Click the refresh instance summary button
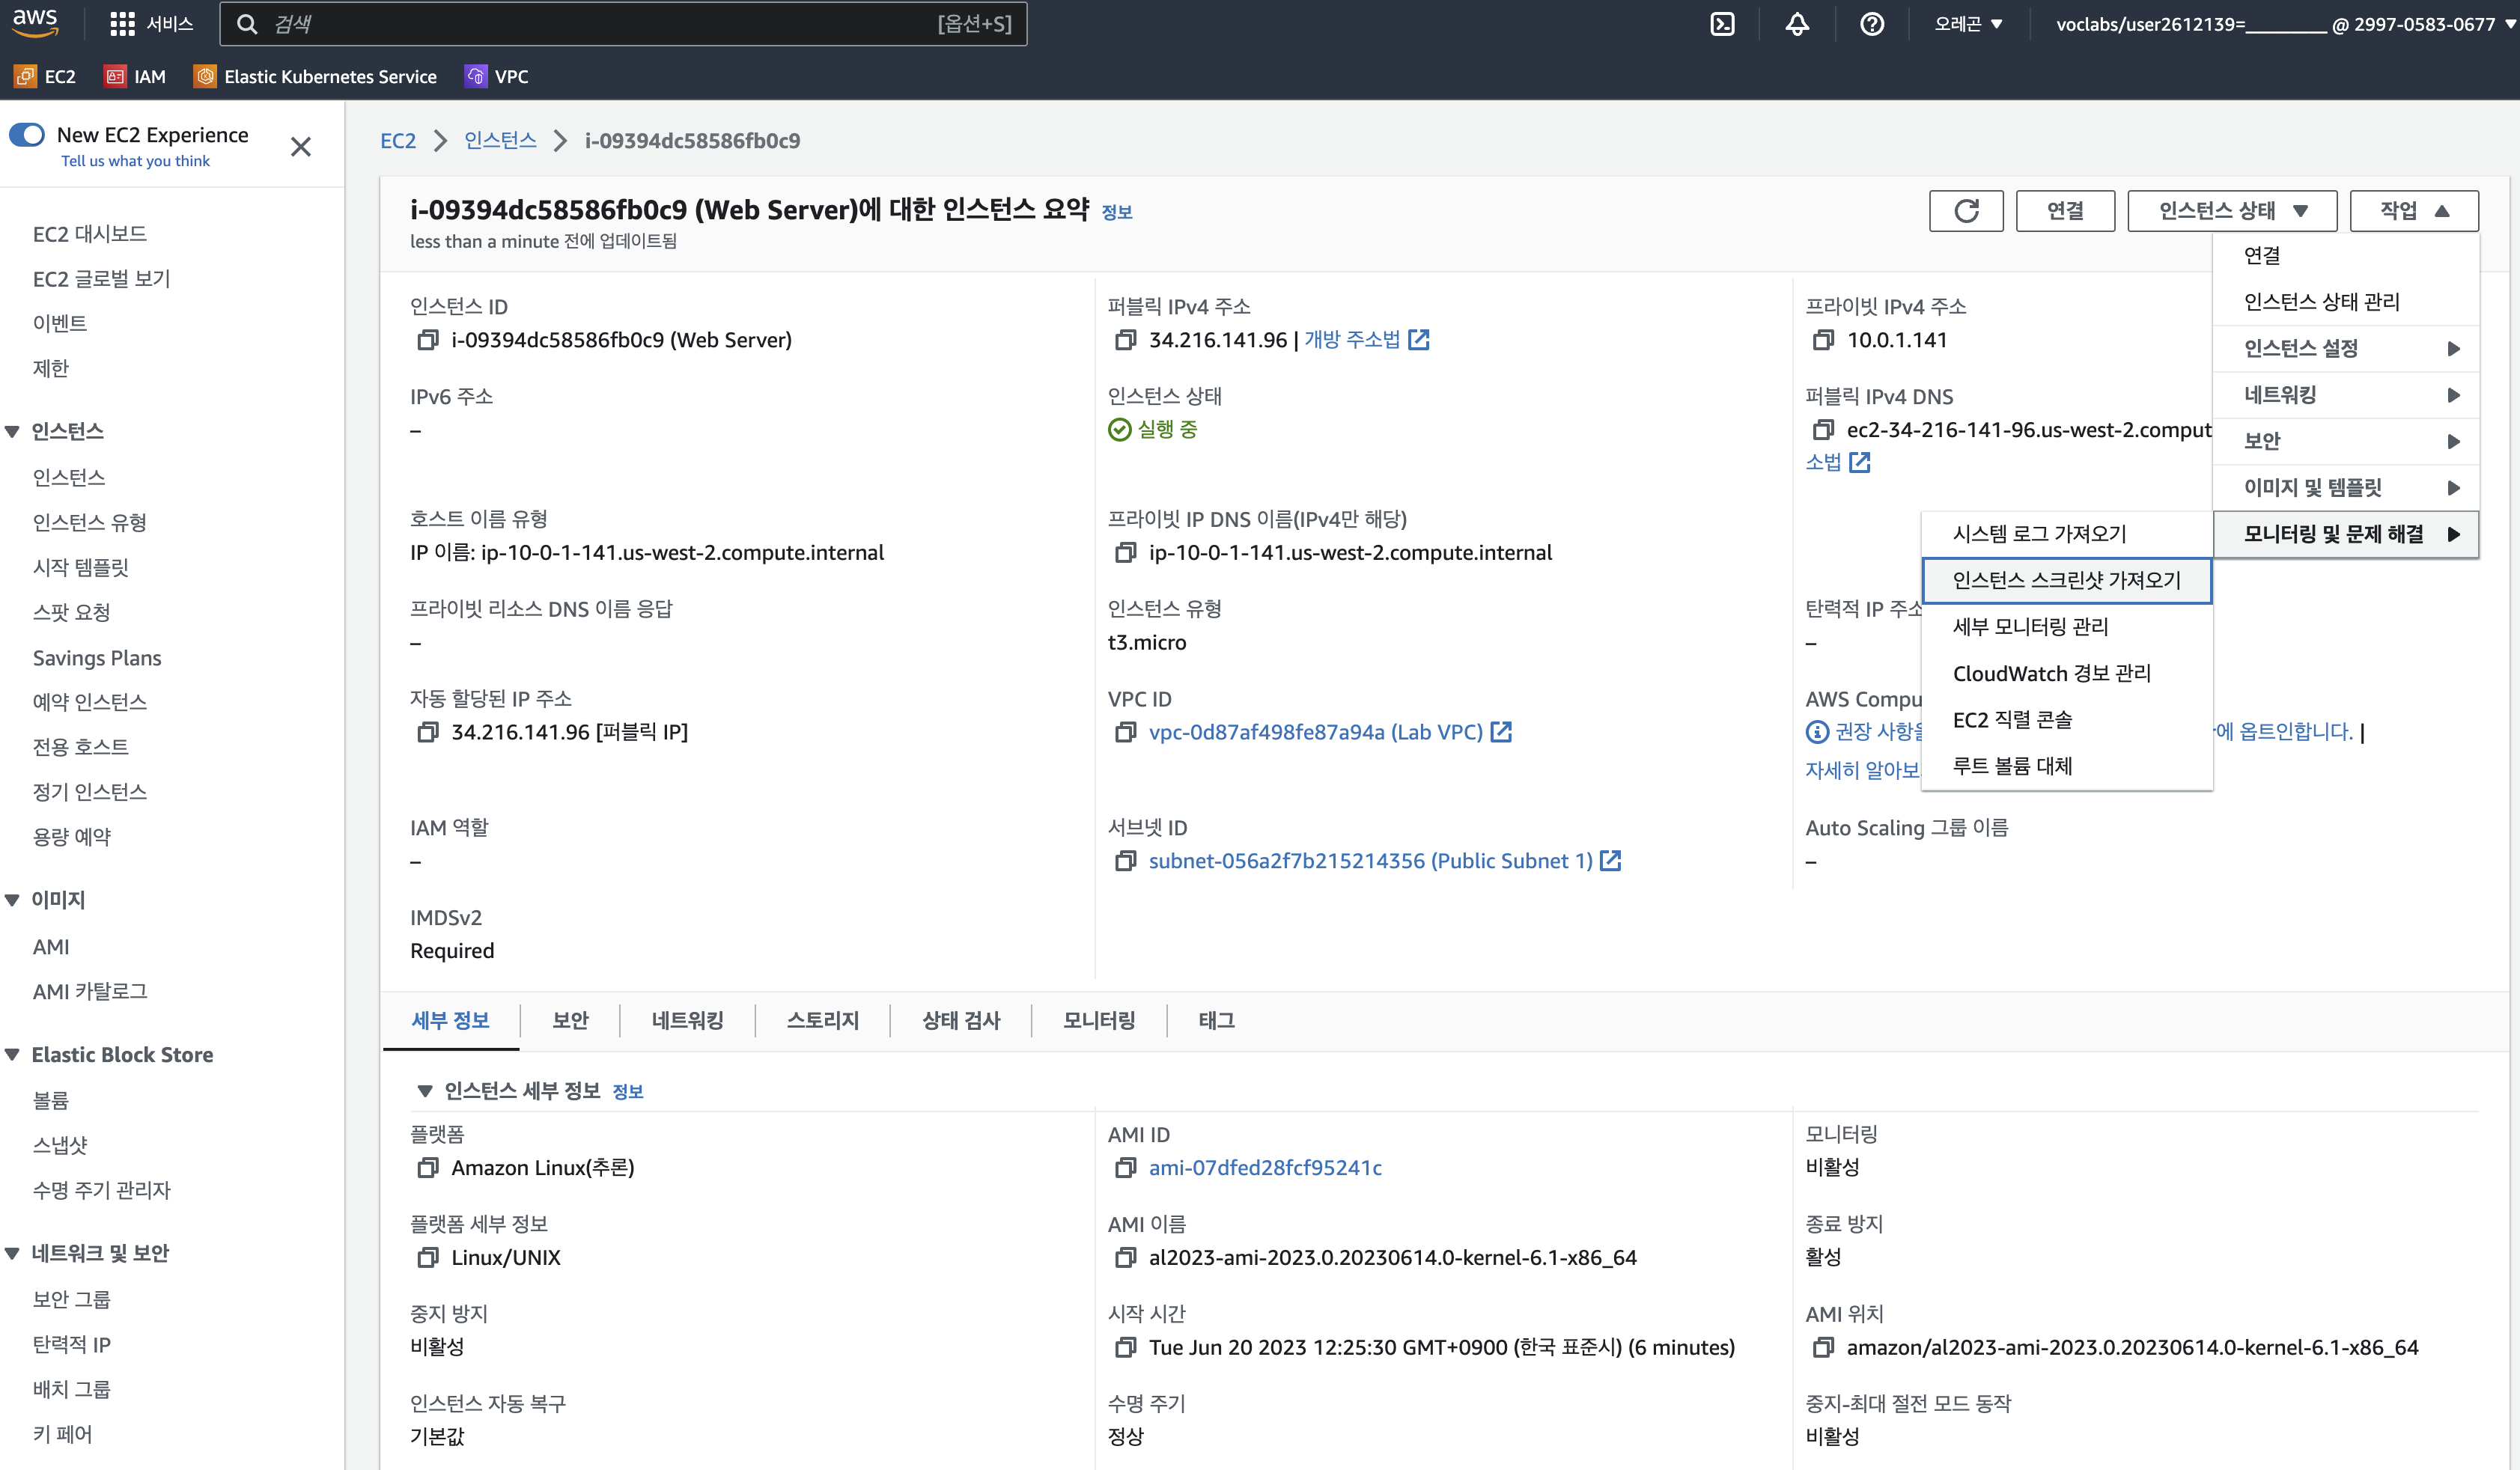Image resolution: width=2520 pixels, height=1470 pixels. click(x=1965, y=211)
